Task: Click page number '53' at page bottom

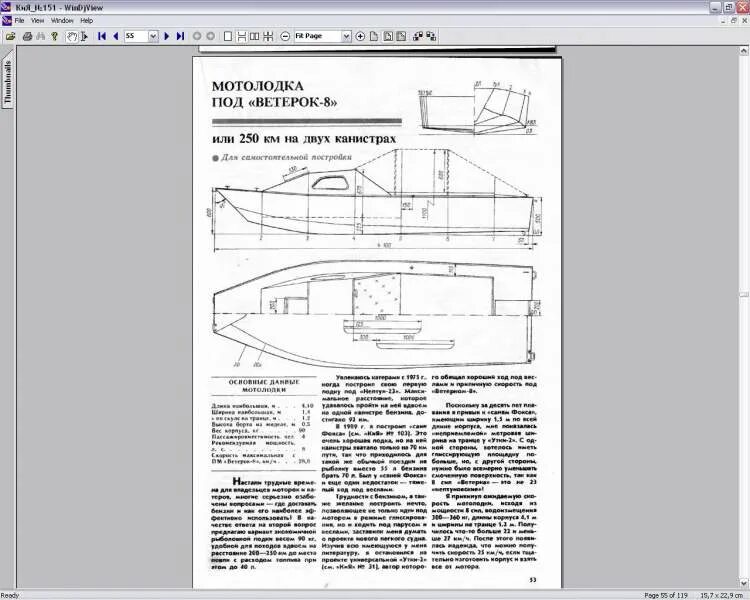Action: (533, 579)
